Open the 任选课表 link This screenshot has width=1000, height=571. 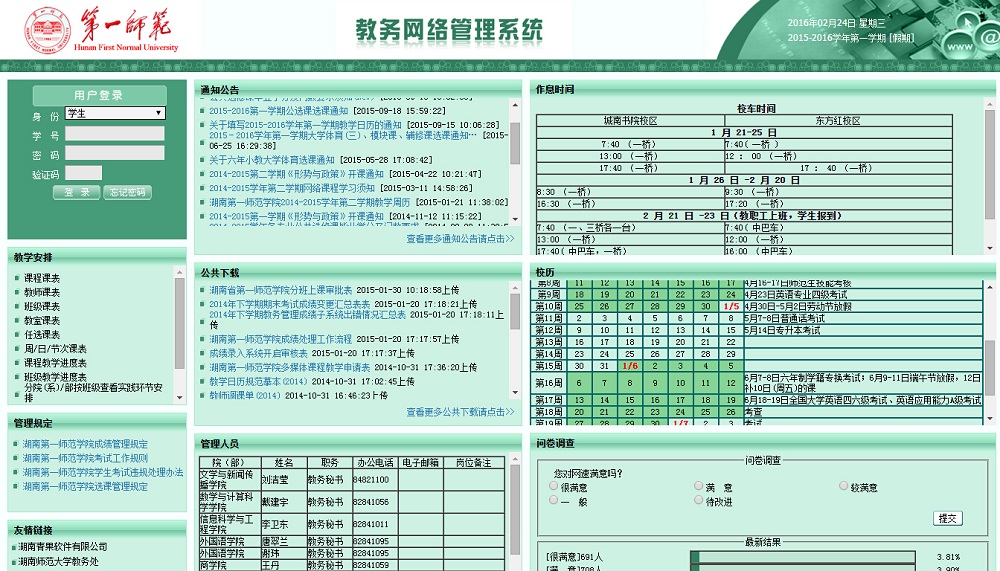[x=41, y=334]
